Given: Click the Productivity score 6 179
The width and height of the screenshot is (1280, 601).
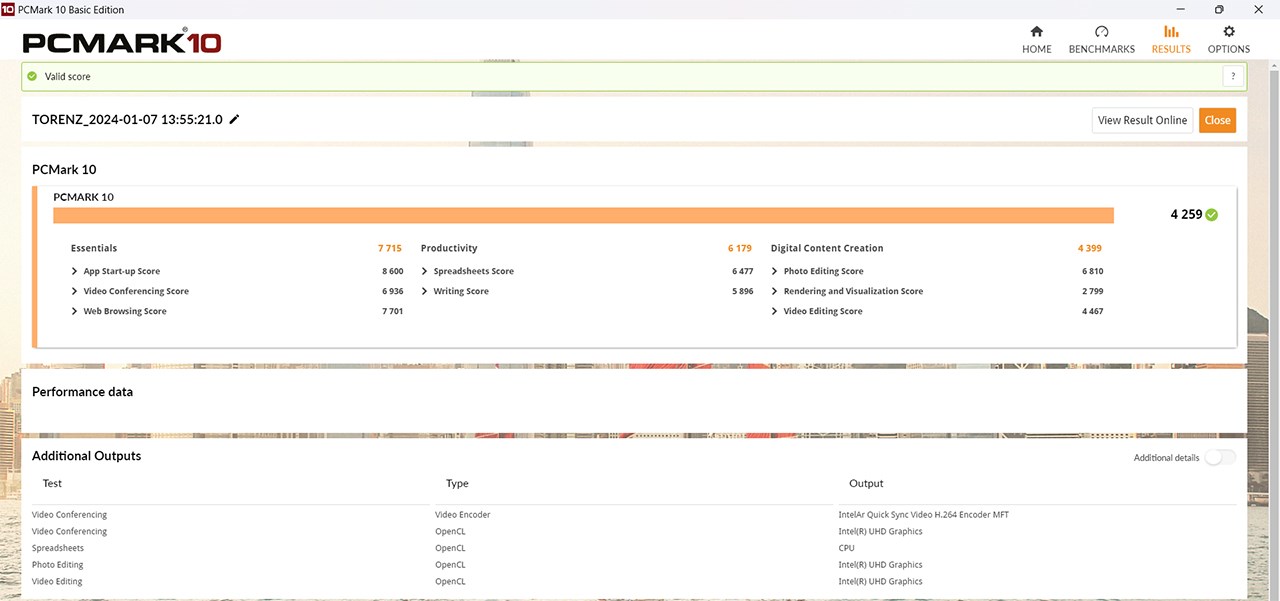Looking at the screenshot, I should click(740, 248).
